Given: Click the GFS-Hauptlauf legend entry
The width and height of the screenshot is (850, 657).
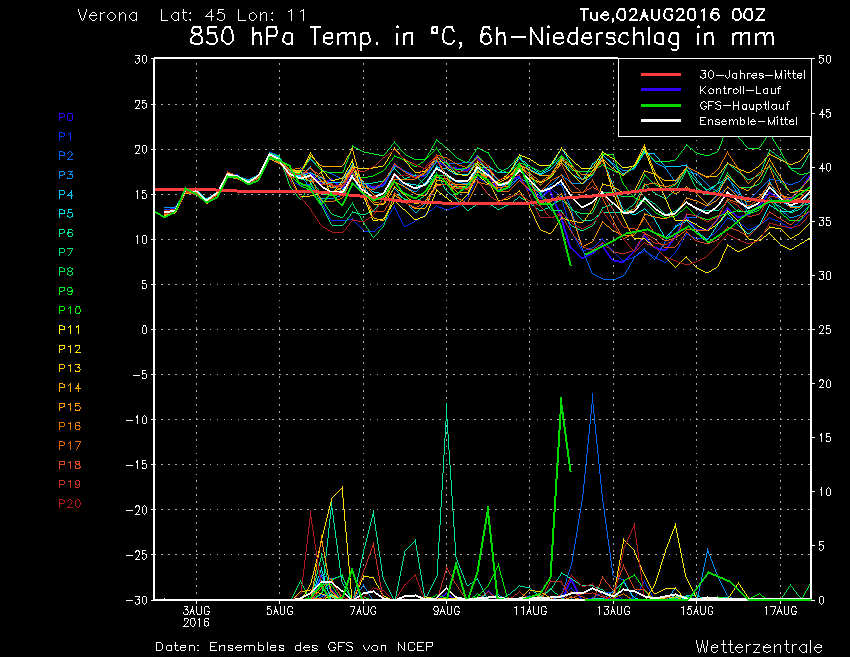Looking at the screenshot, I should pos(744,106).
